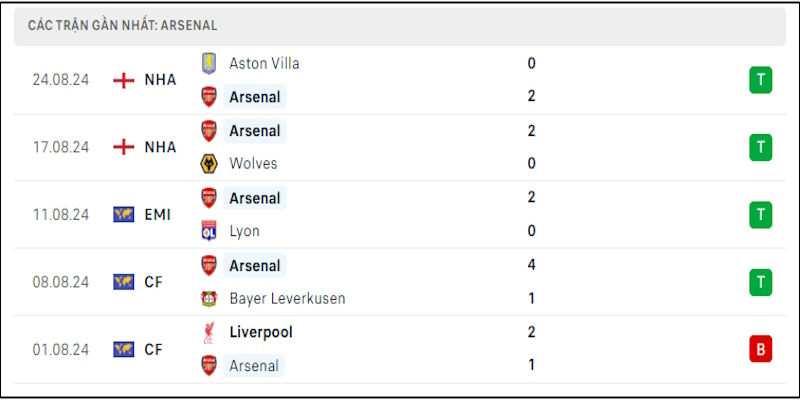800x400 pixels.
Task: Click the 08.08.24 match date
Action: (61, 282)
